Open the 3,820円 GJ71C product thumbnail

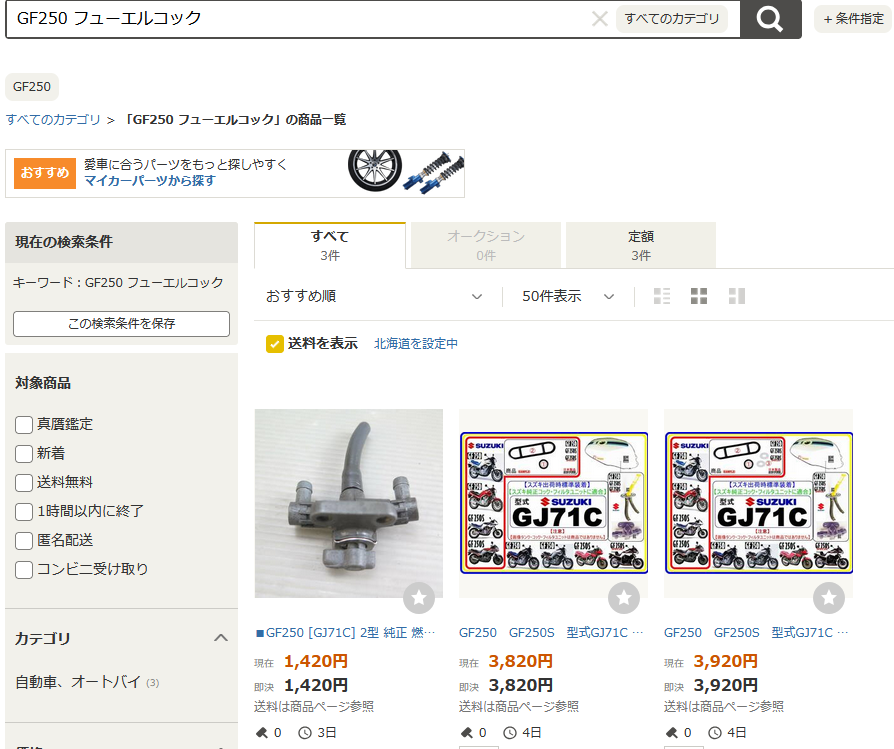[x=554, y=503]
